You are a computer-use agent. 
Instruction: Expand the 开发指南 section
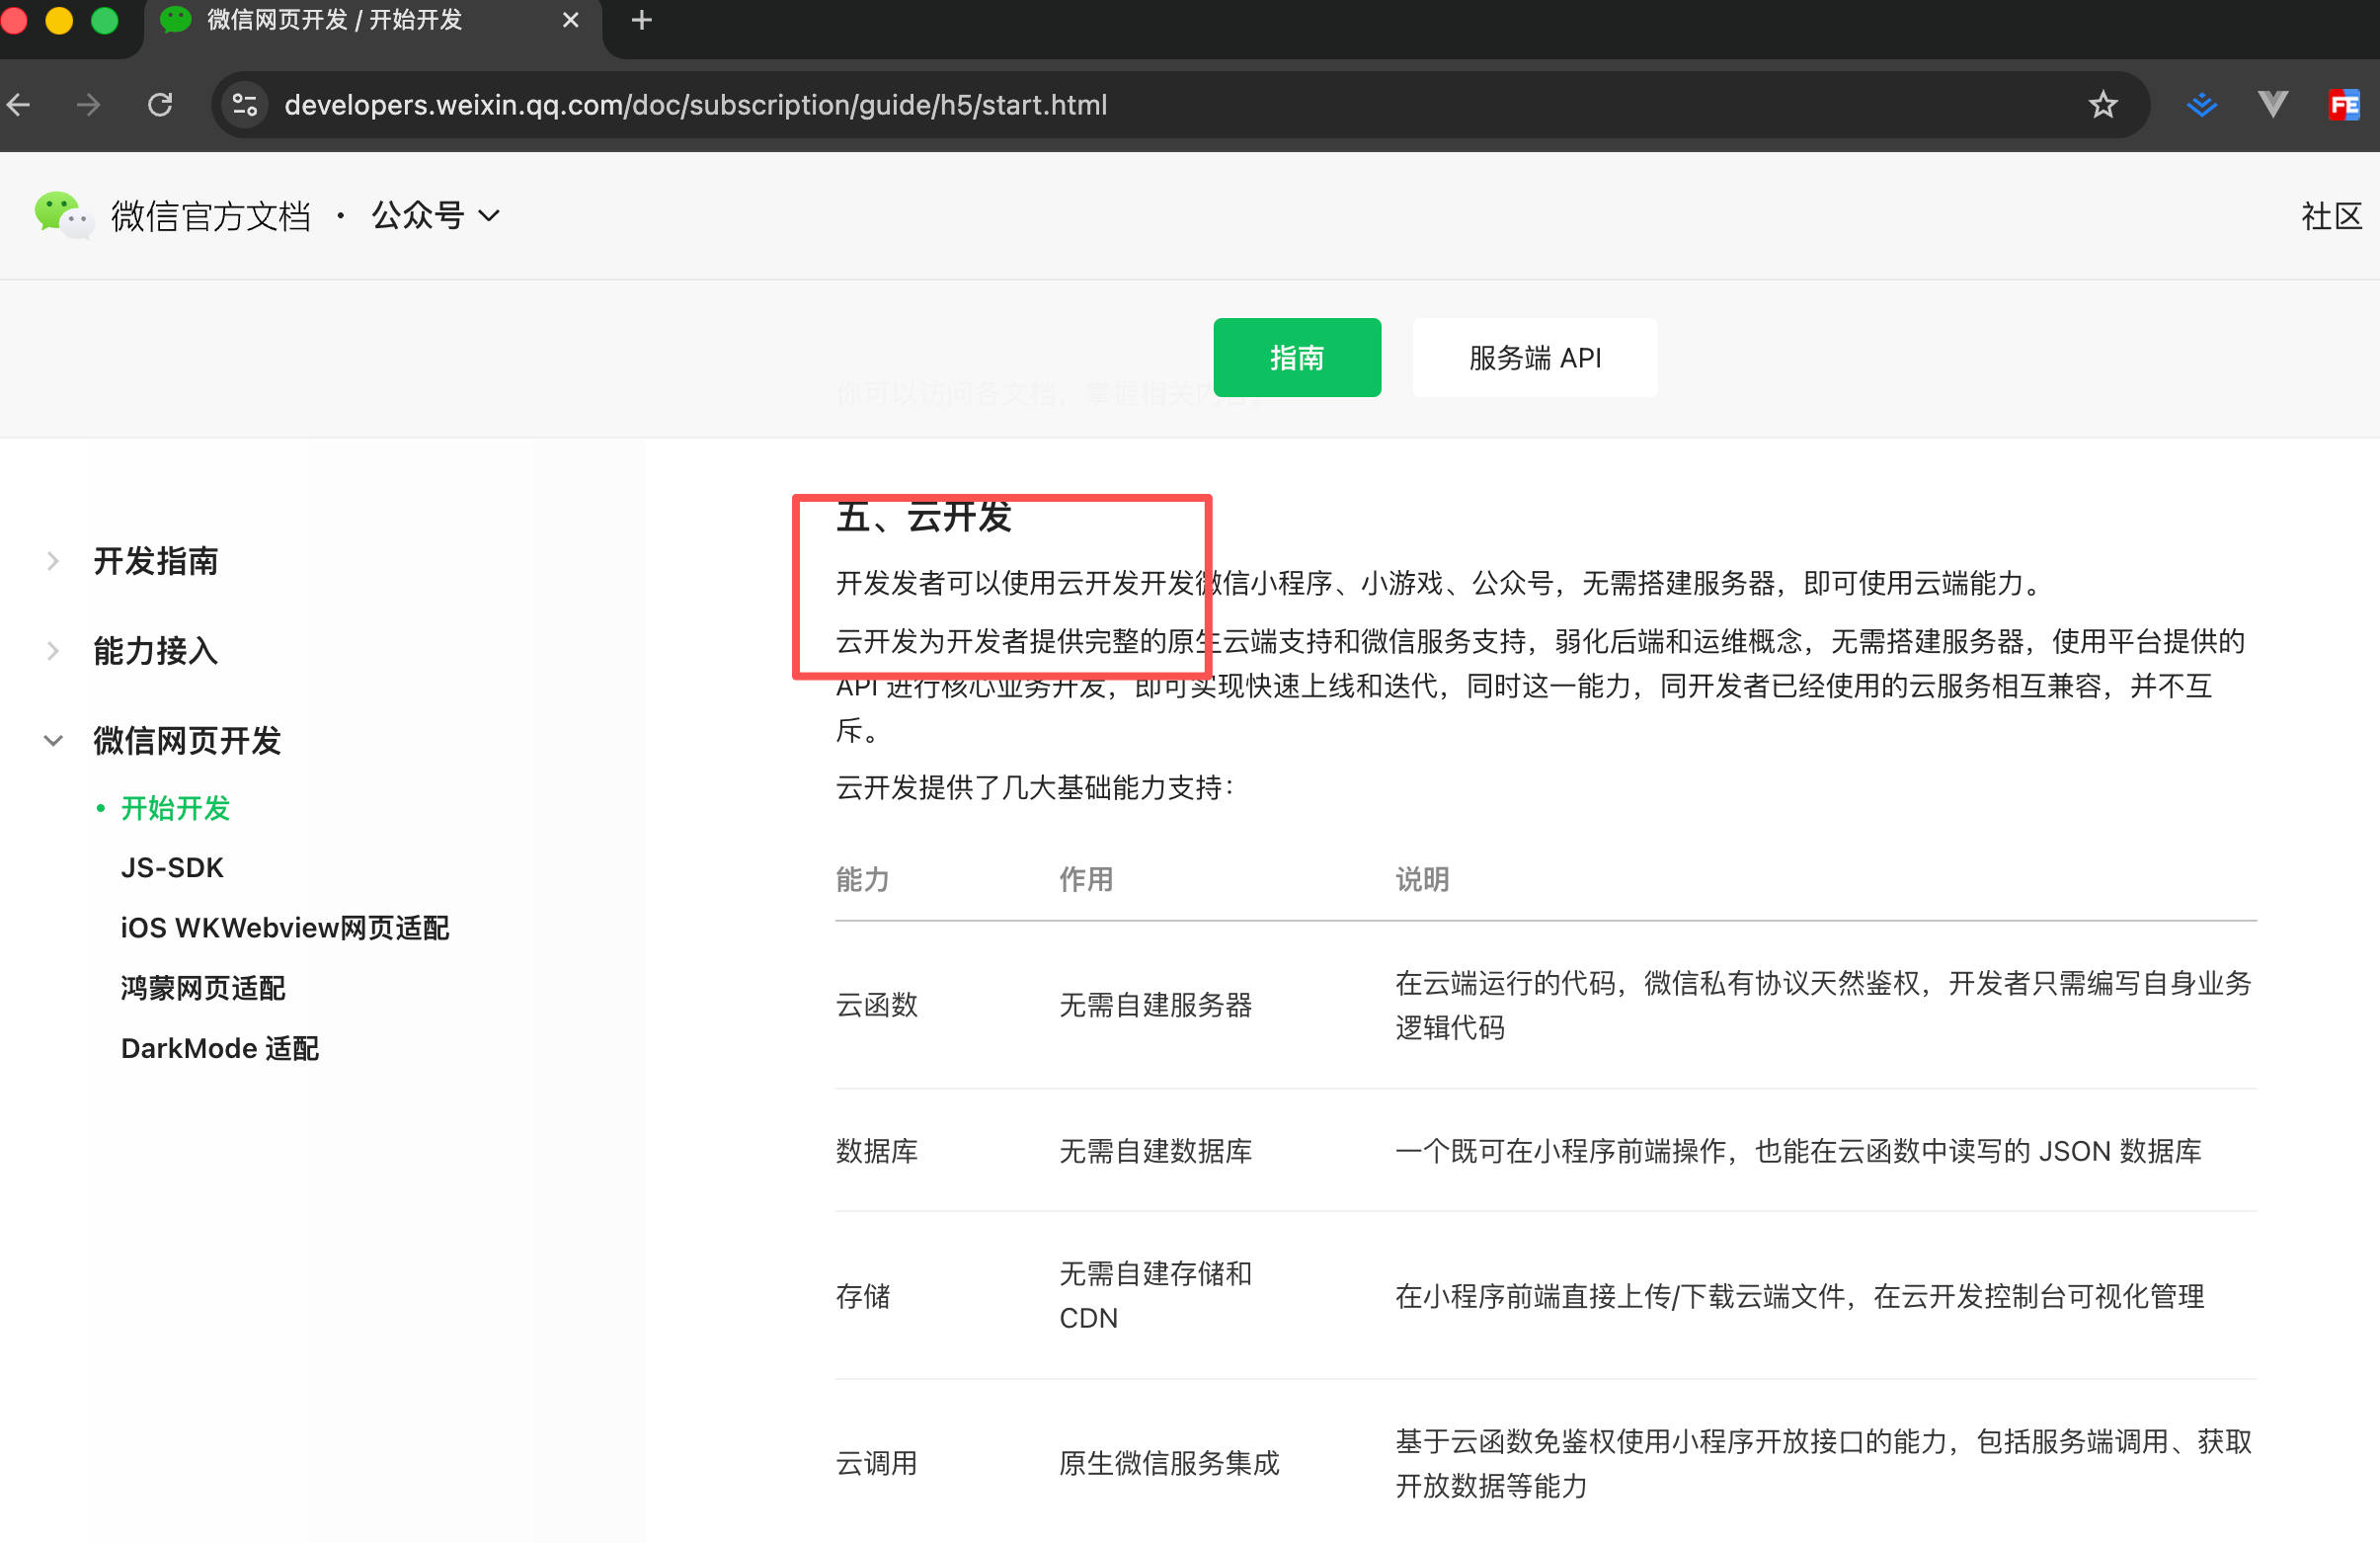pos(155,561)
